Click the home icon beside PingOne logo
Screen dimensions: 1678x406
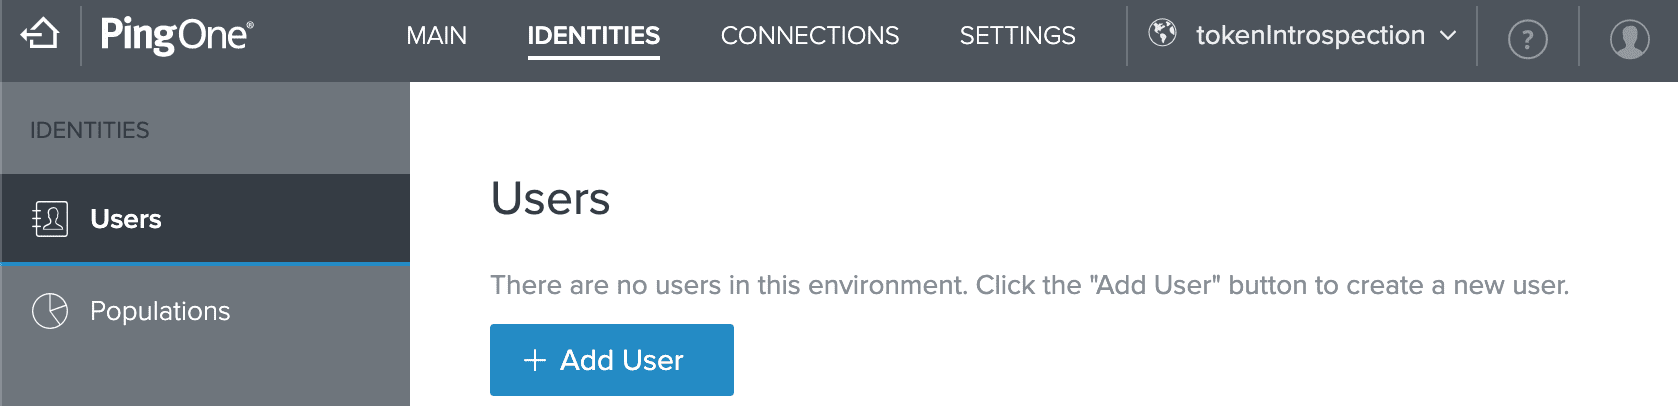(40, 35)
